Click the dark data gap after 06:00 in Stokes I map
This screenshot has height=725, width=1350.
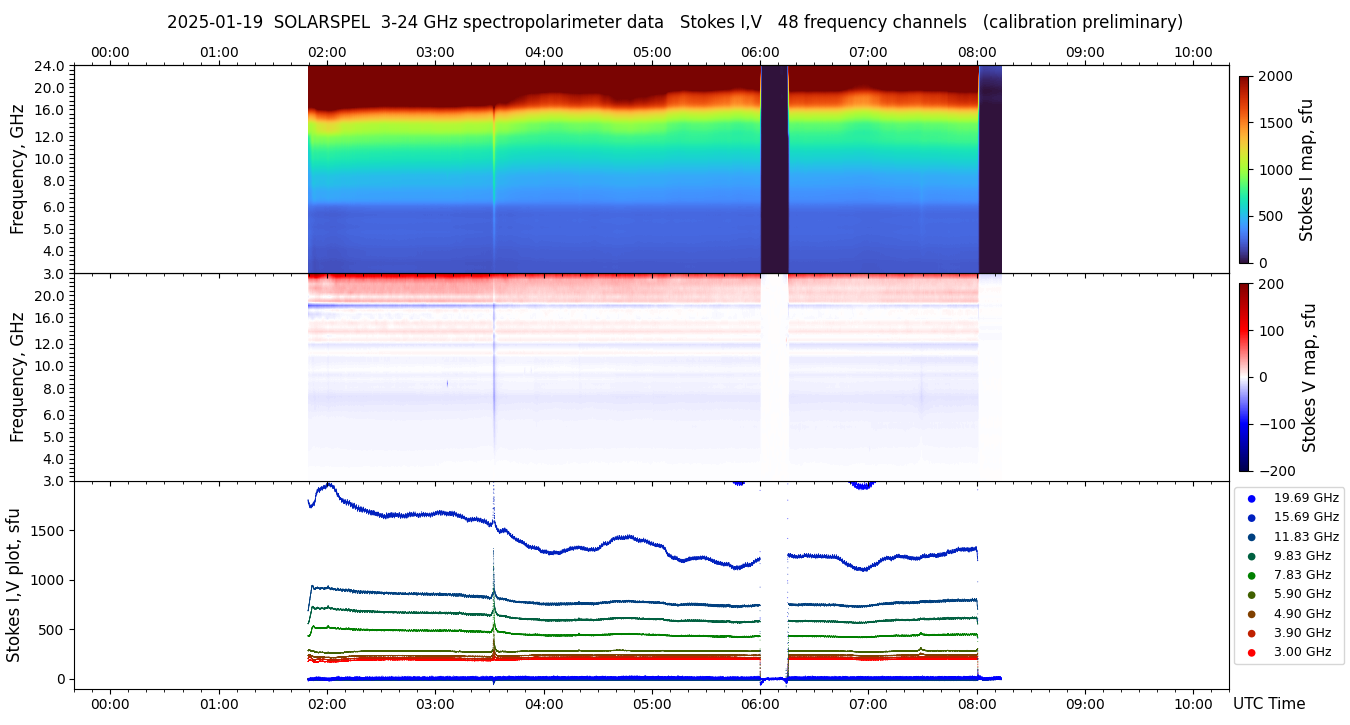(774, 169)
